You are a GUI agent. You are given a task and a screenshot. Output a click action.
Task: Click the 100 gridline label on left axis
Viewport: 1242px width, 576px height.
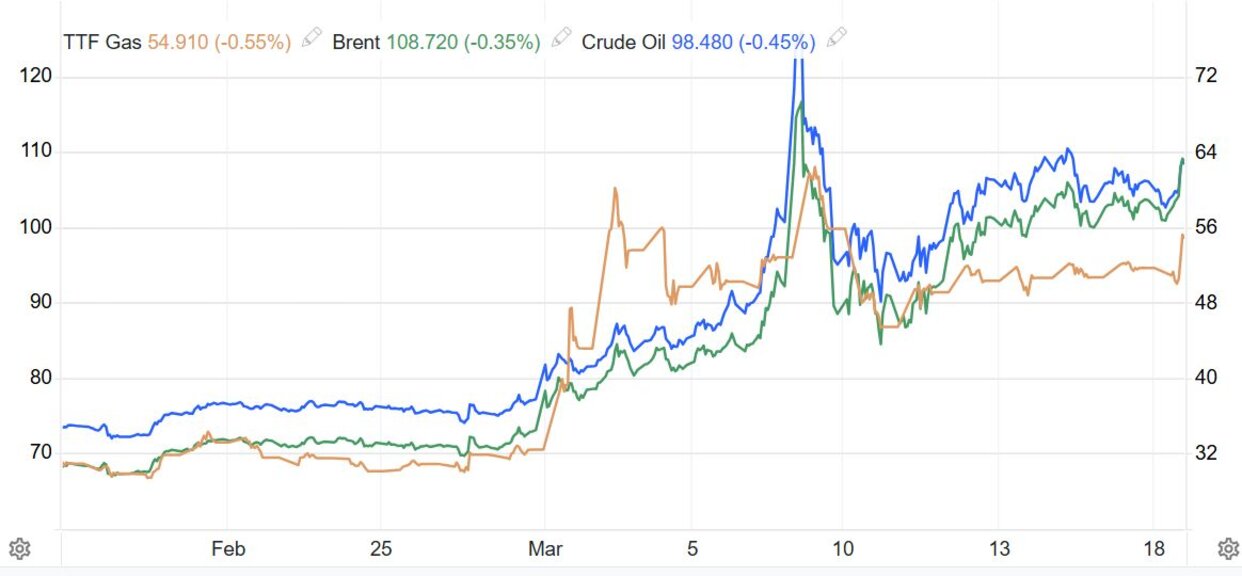coord(36,228)
